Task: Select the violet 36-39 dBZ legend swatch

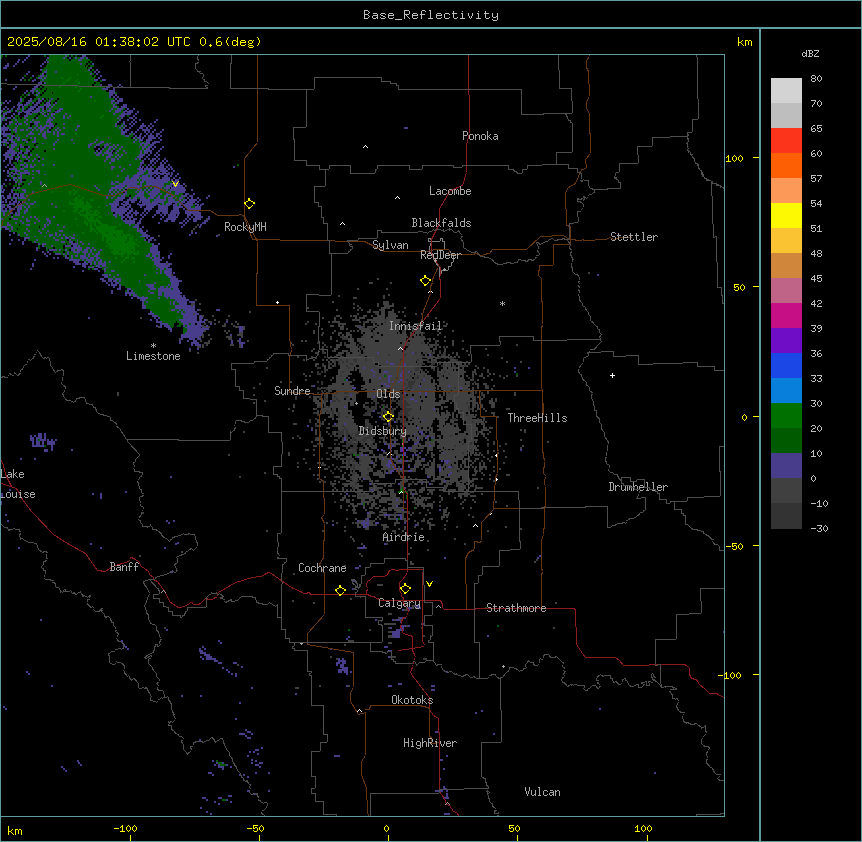Action: [x=786, y=341]
